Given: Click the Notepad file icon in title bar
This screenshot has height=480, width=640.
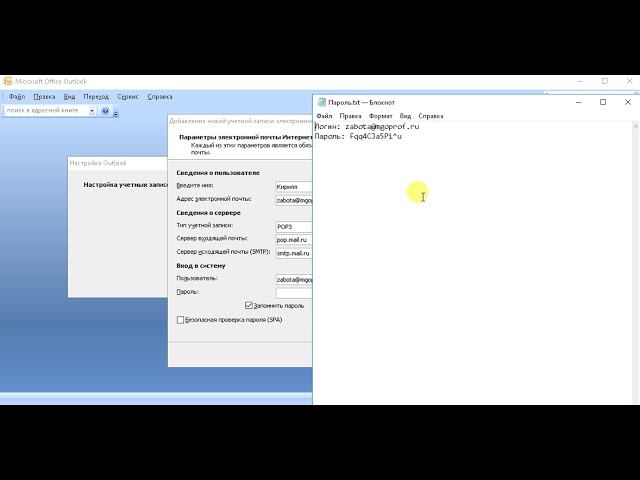Looking at the screenshot, I should (x=322, y=102).
